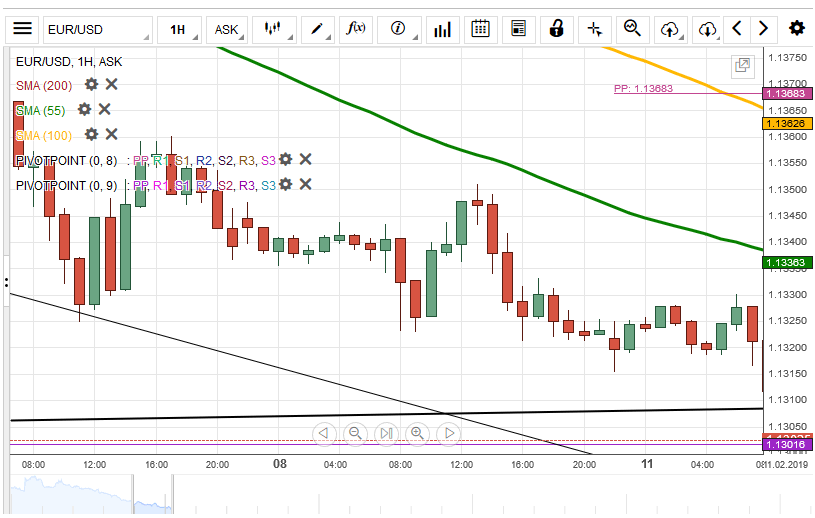Viewport: 815px width, 518px height.
Task: Expand the 1H timeframe selector
Action: click(182, 29)
